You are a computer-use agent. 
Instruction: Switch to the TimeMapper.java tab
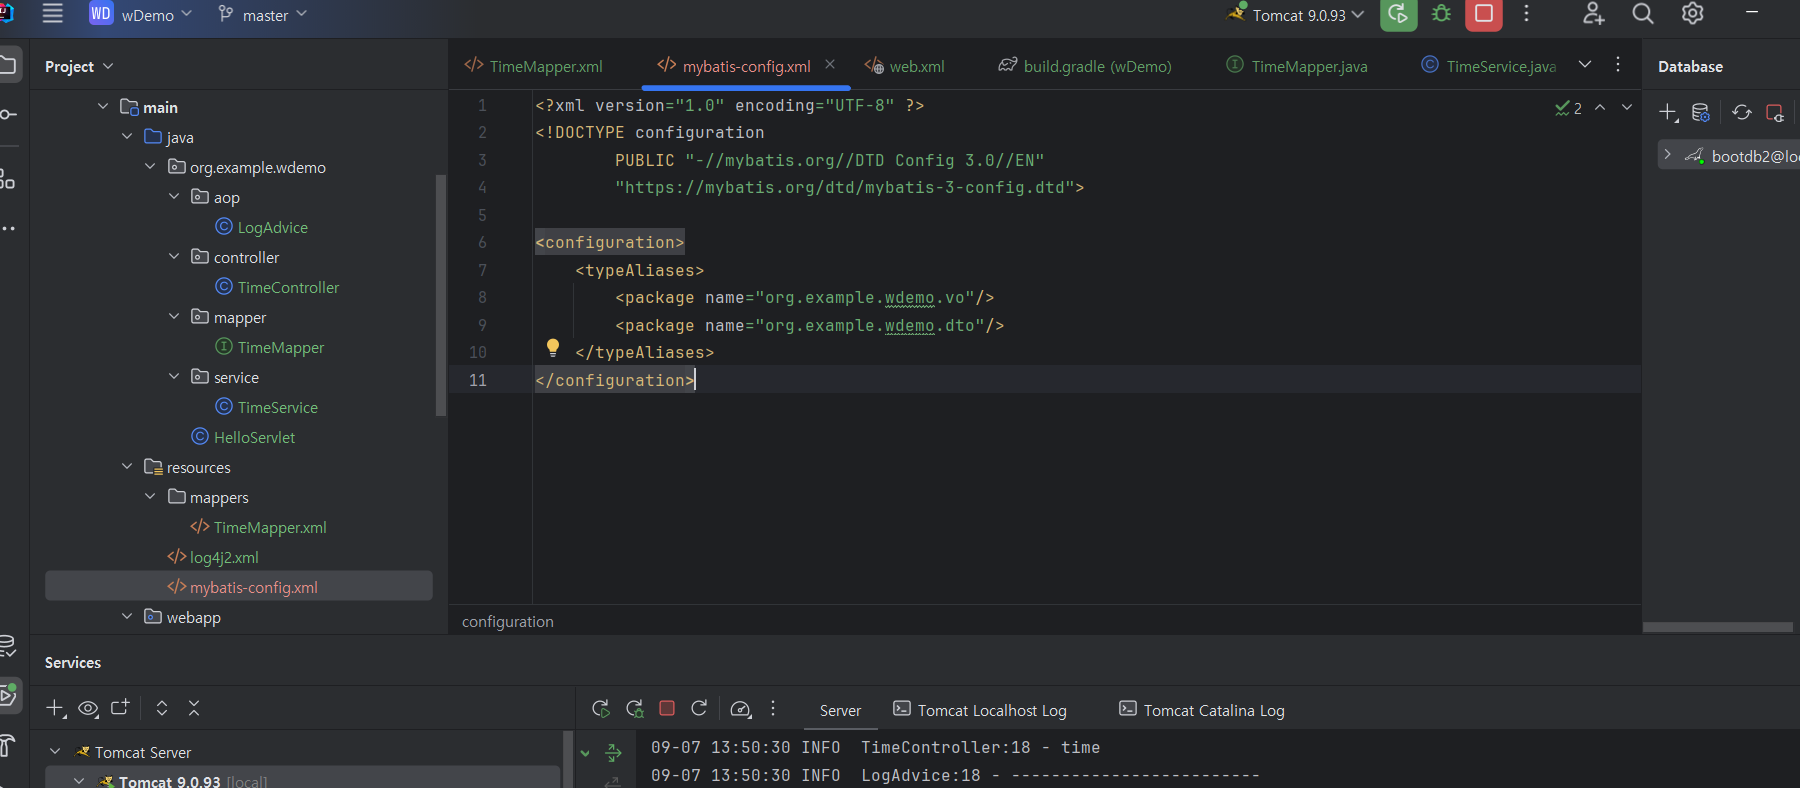1297,66
